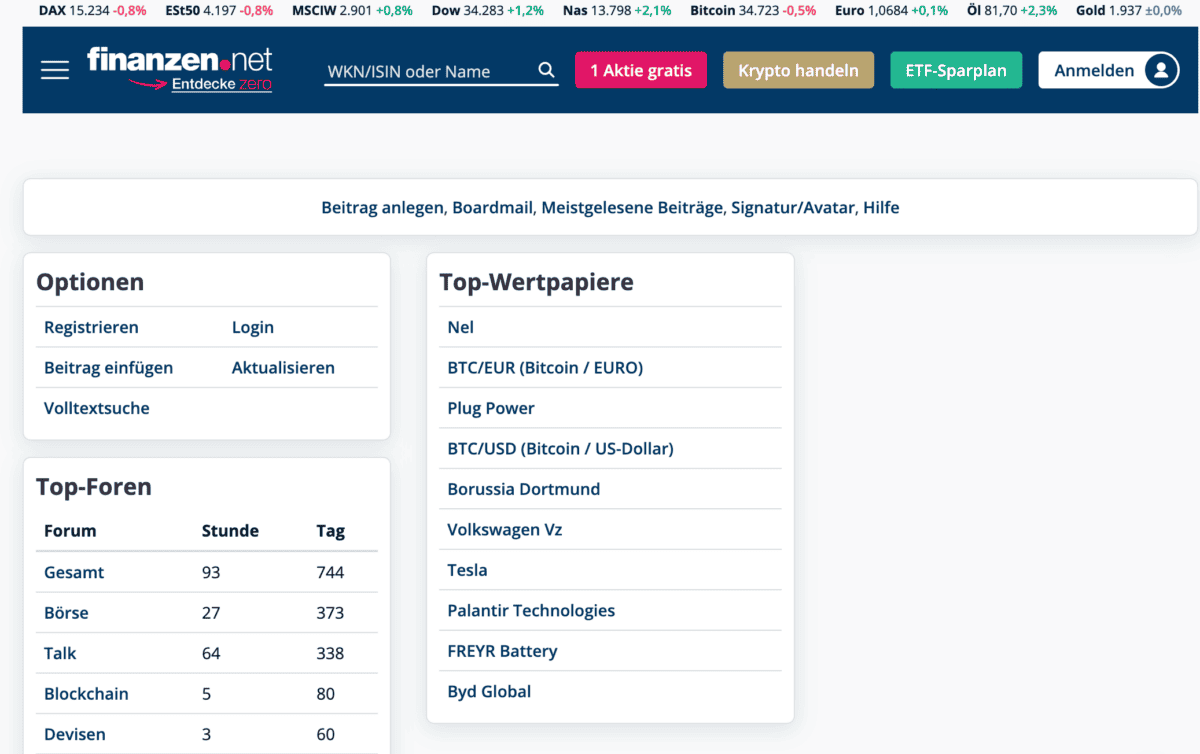
Task: Open the Tesla security page
Action: pyautogui.click(x=466, y=569)
